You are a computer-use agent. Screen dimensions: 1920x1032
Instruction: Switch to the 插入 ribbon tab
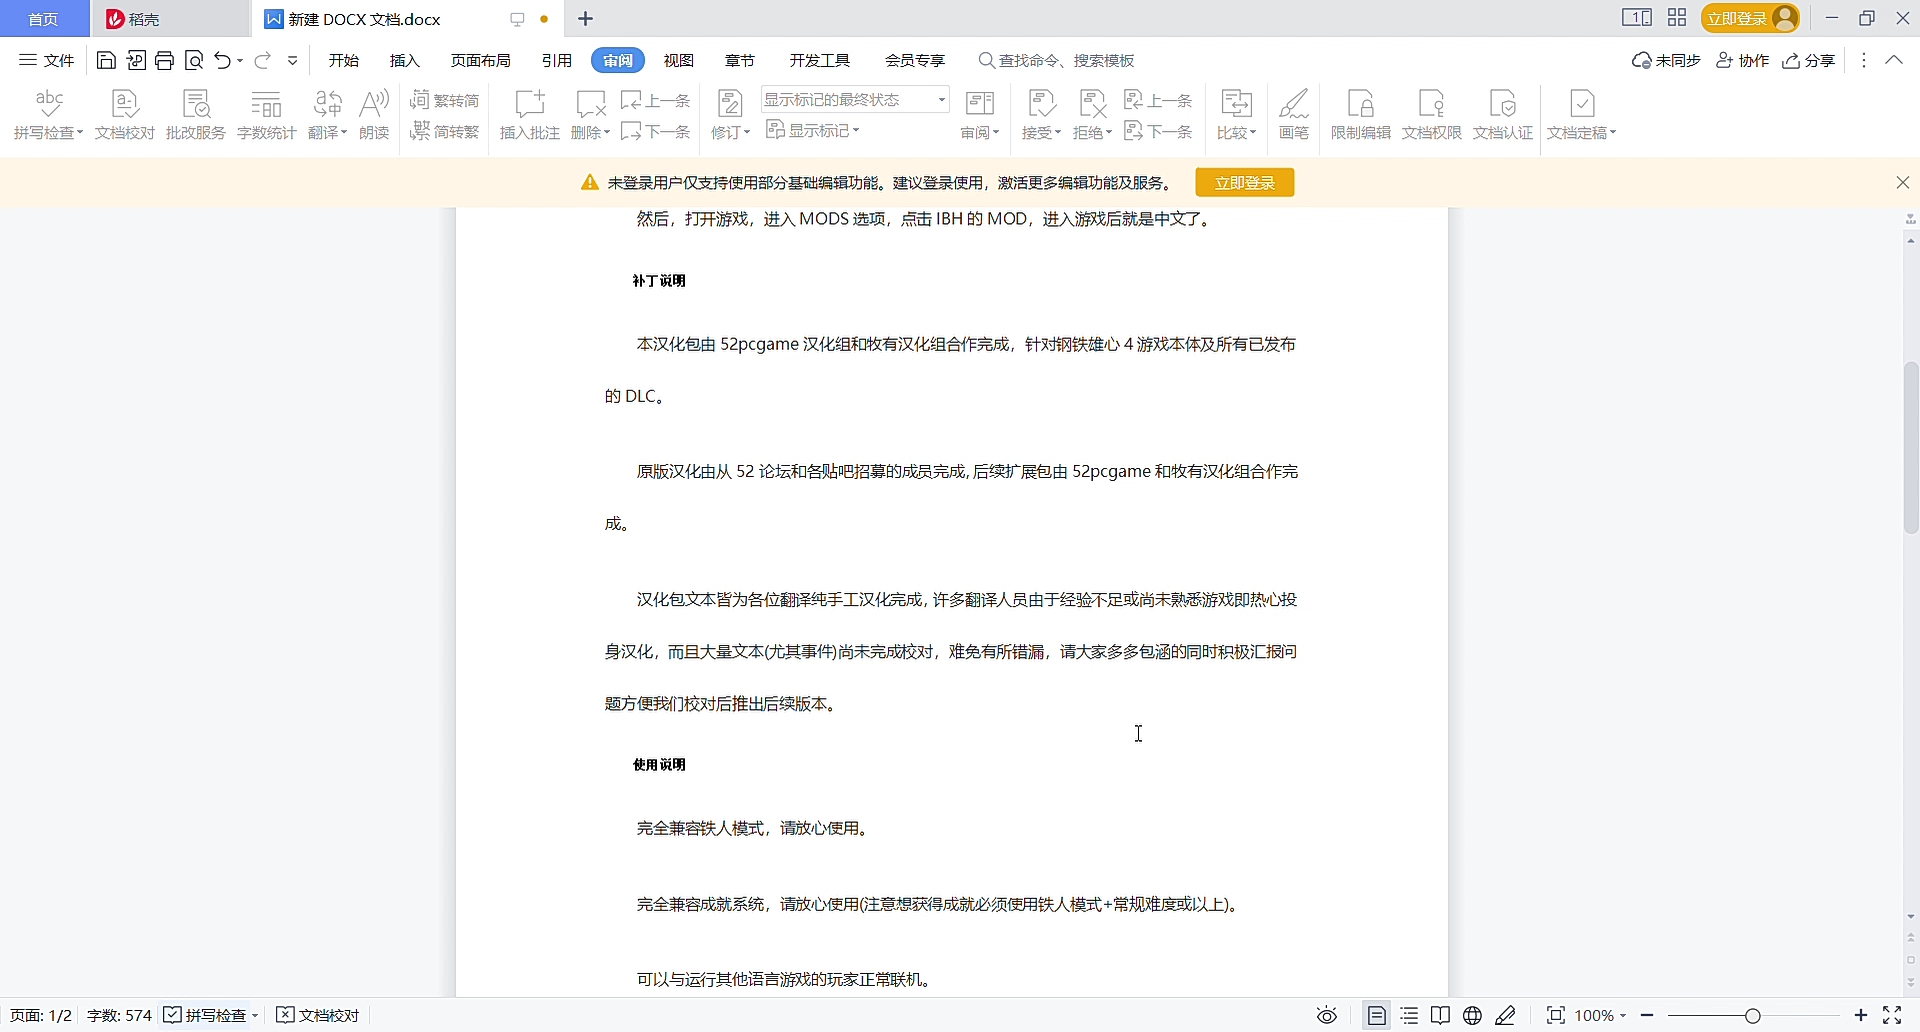coord(405,61)
